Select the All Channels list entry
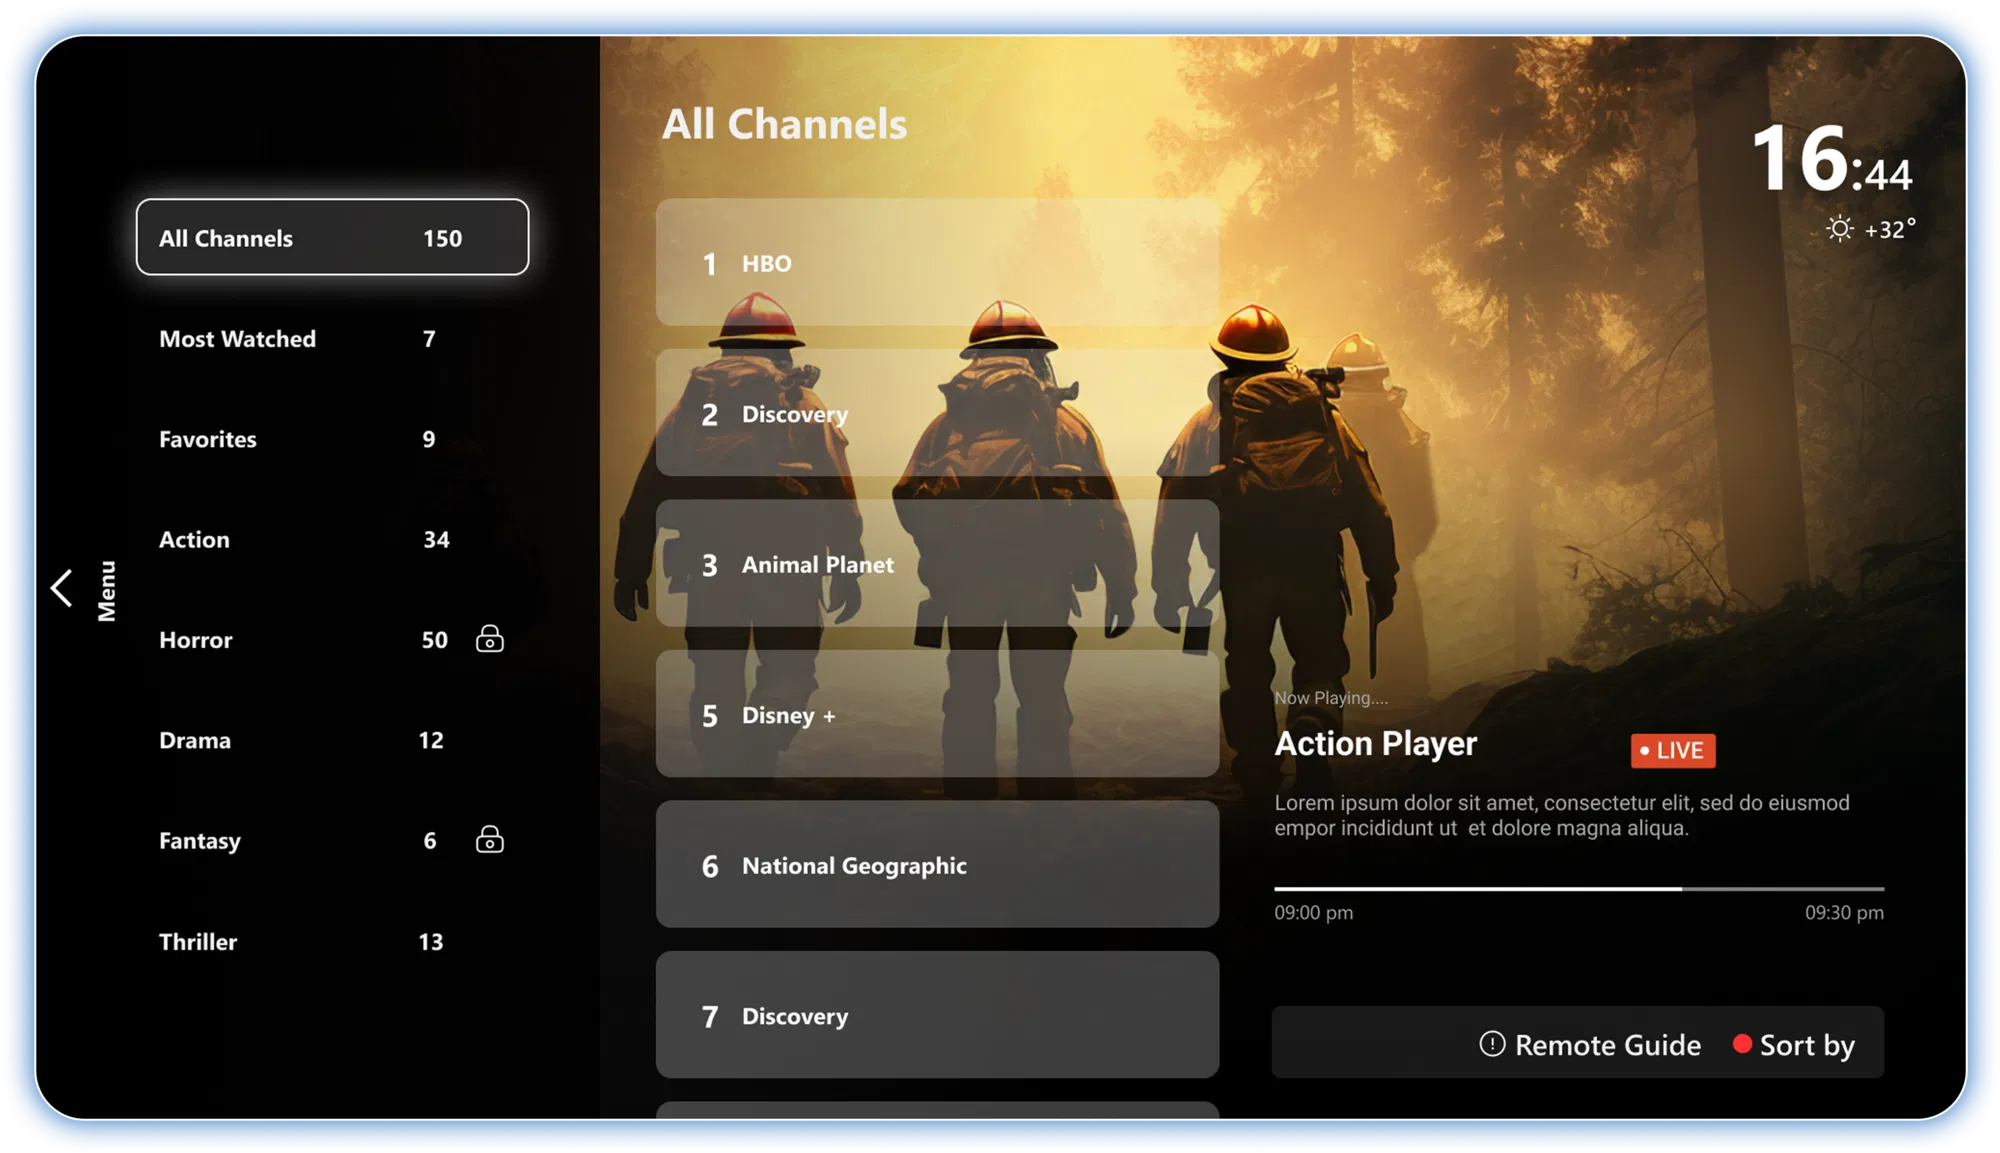The width and height of the screenshot is (2000, 1153). [331, 237]
